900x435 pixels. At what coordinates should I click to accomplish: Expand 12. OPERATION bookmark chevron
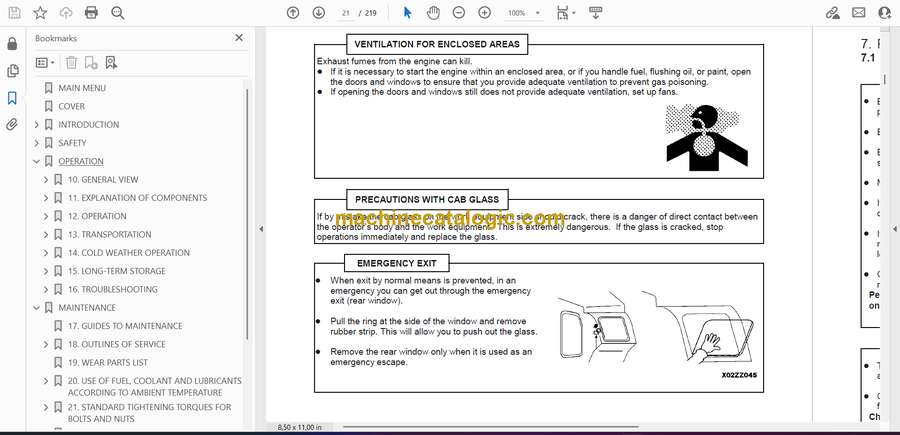click(x=46, y=216)
